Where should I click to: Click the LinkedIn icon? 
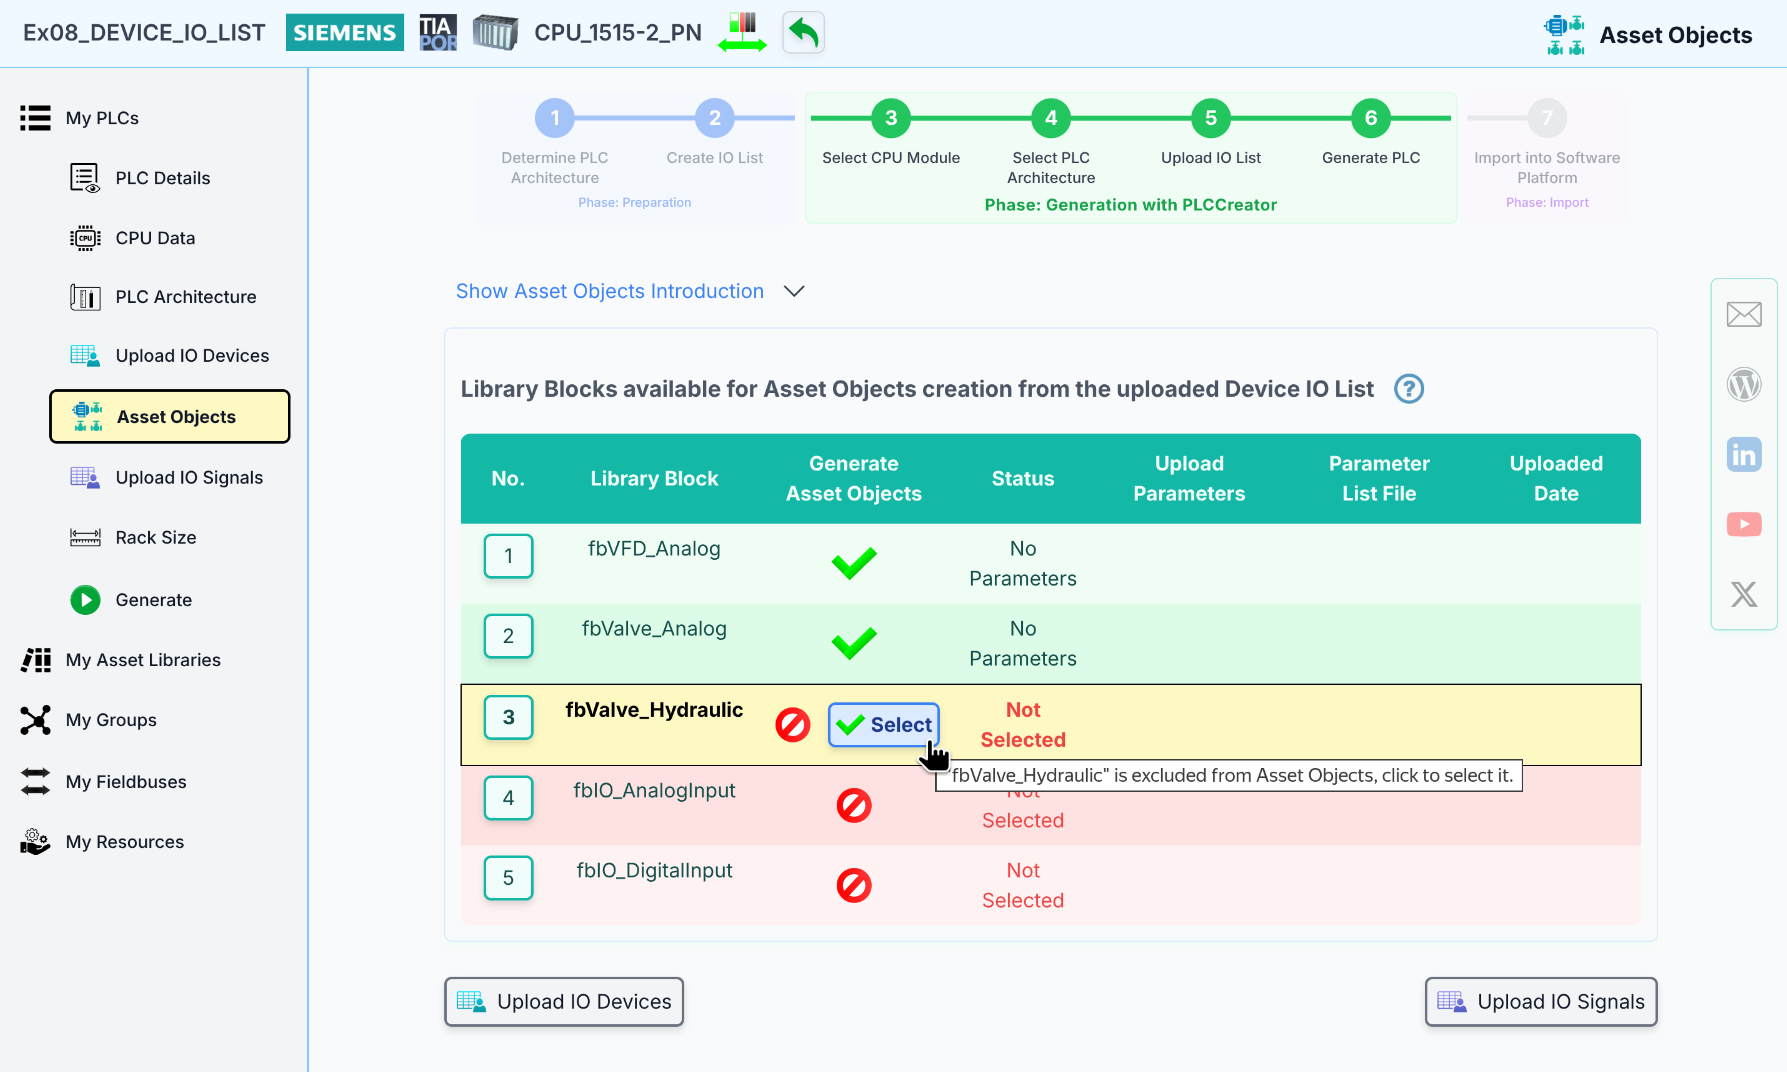(x=1743, y=455)
